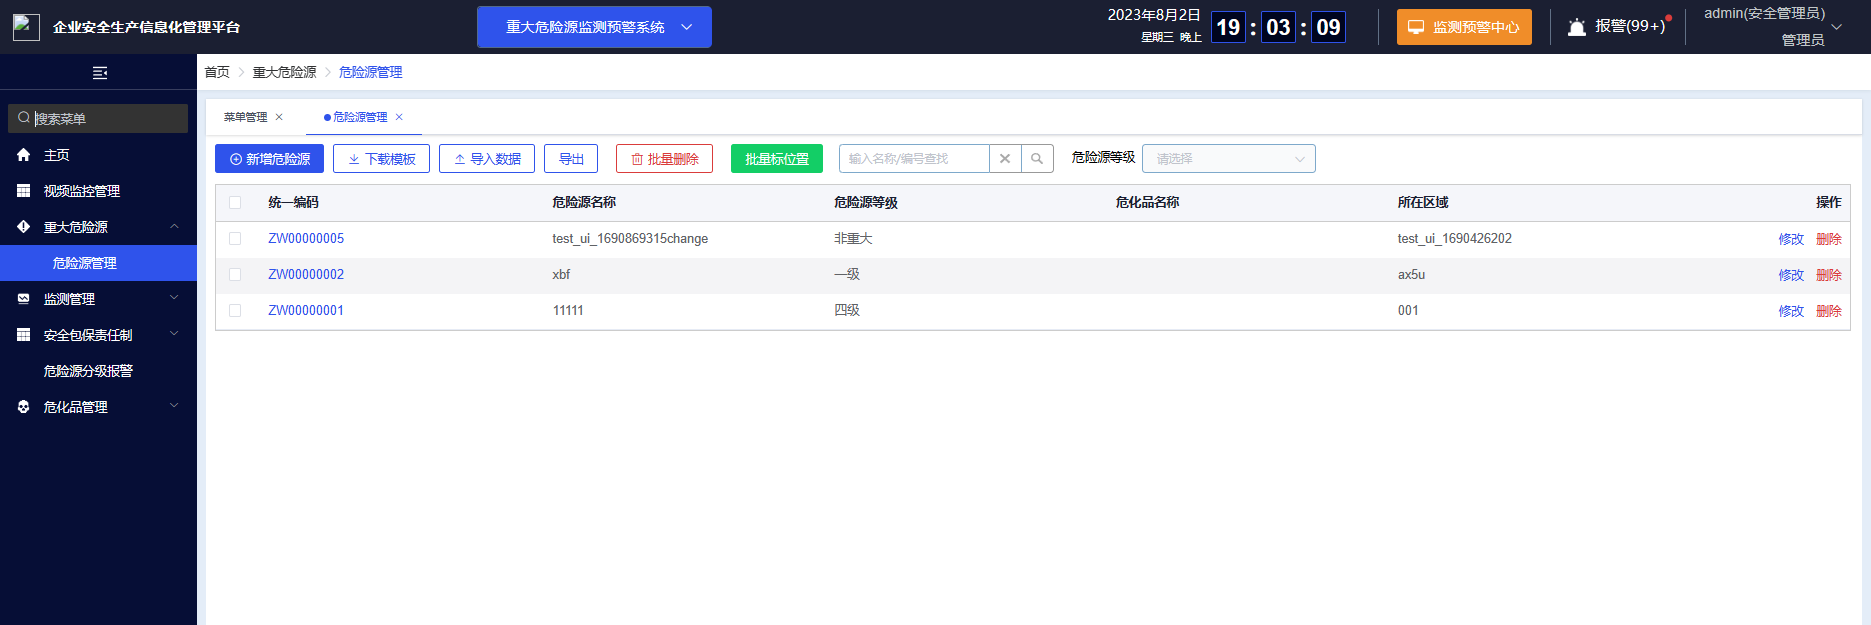Open the 重大危险源监测预警系统 system dropdown
The image size is (1871, 625).
pyautogui.click(x=594, y=27)
